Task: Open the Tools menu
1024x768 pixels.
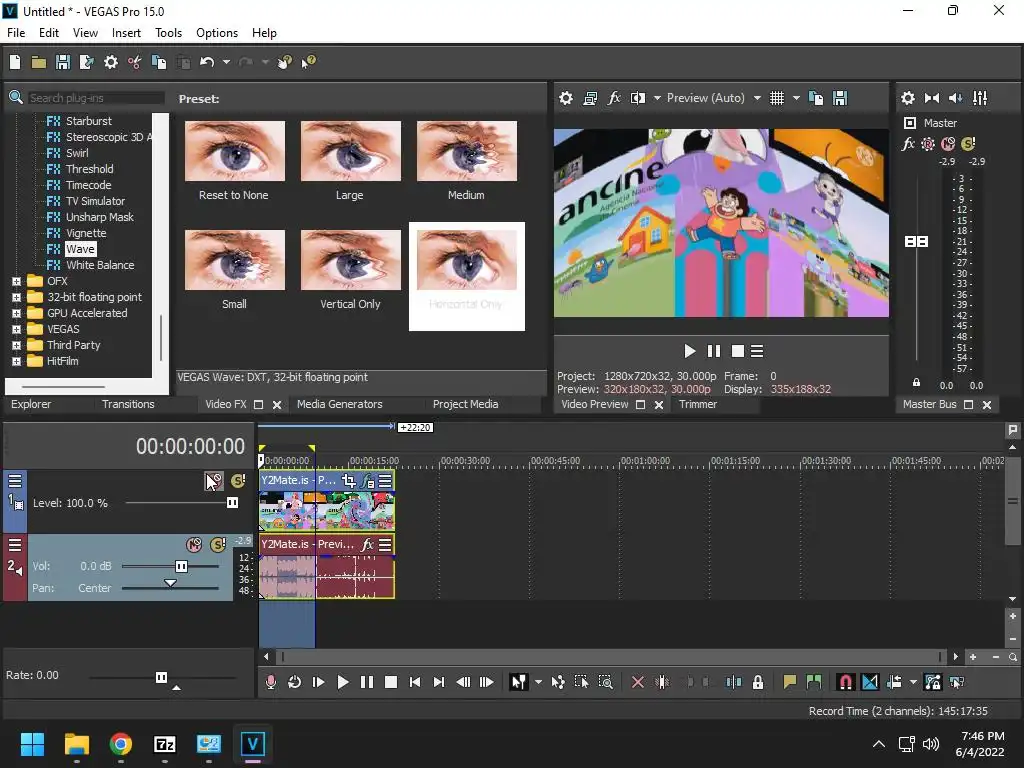Action: [x=168, y=33]
